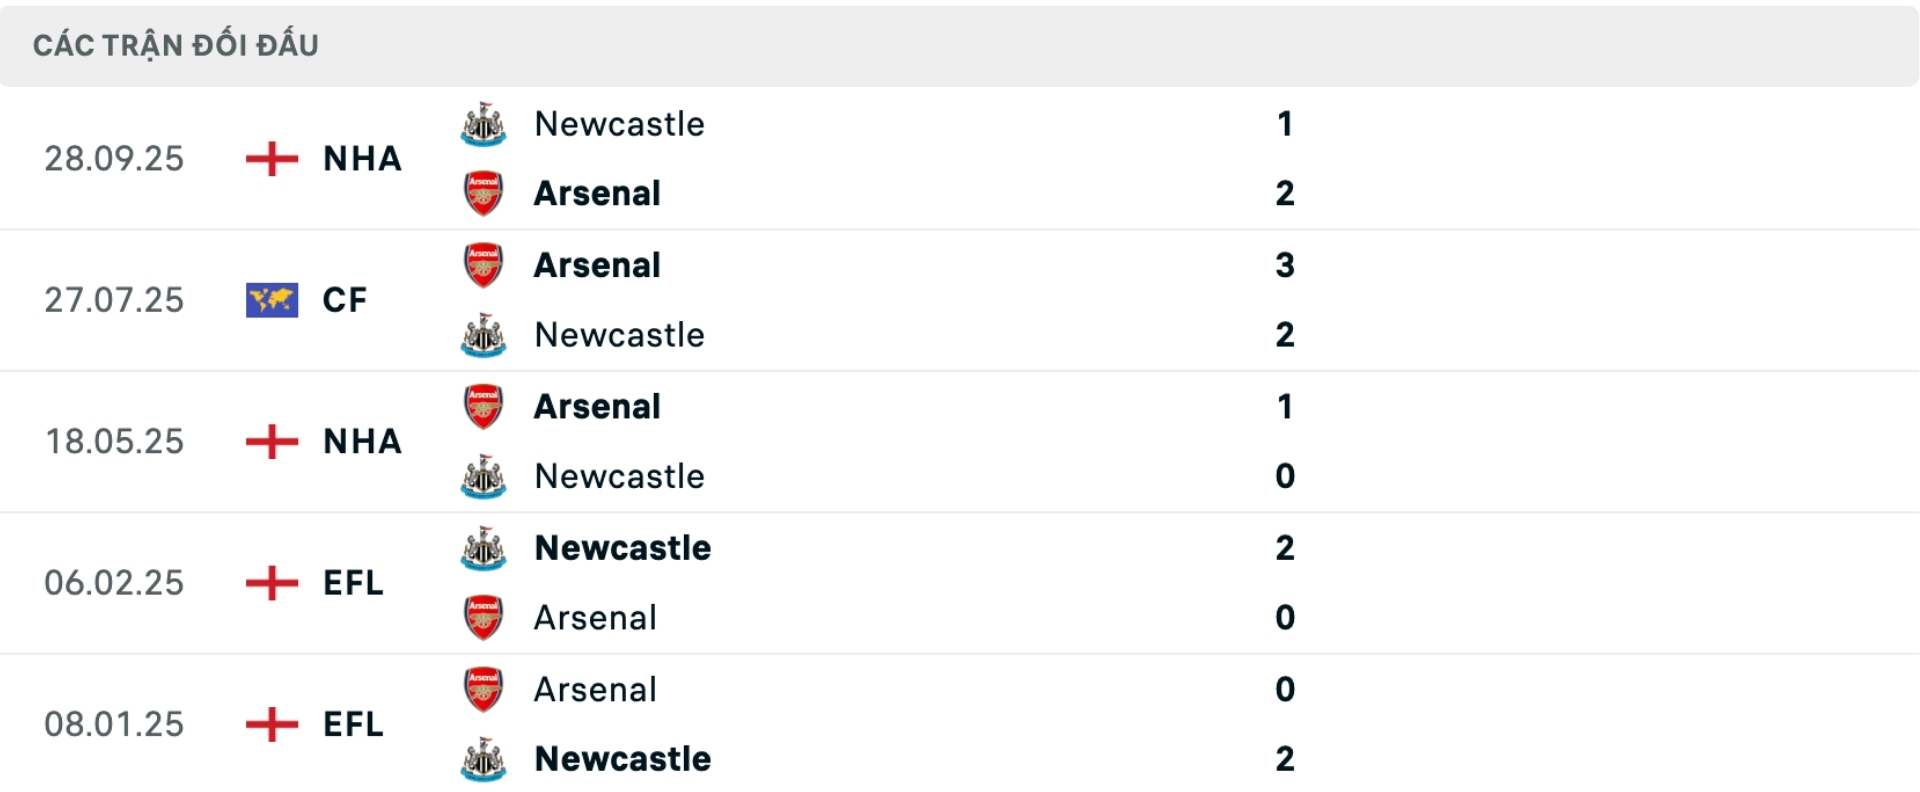Open Newcastle team name in 27.07.25 match
The width and height of the screenshot is (1920, 792).
click(619, 335)
